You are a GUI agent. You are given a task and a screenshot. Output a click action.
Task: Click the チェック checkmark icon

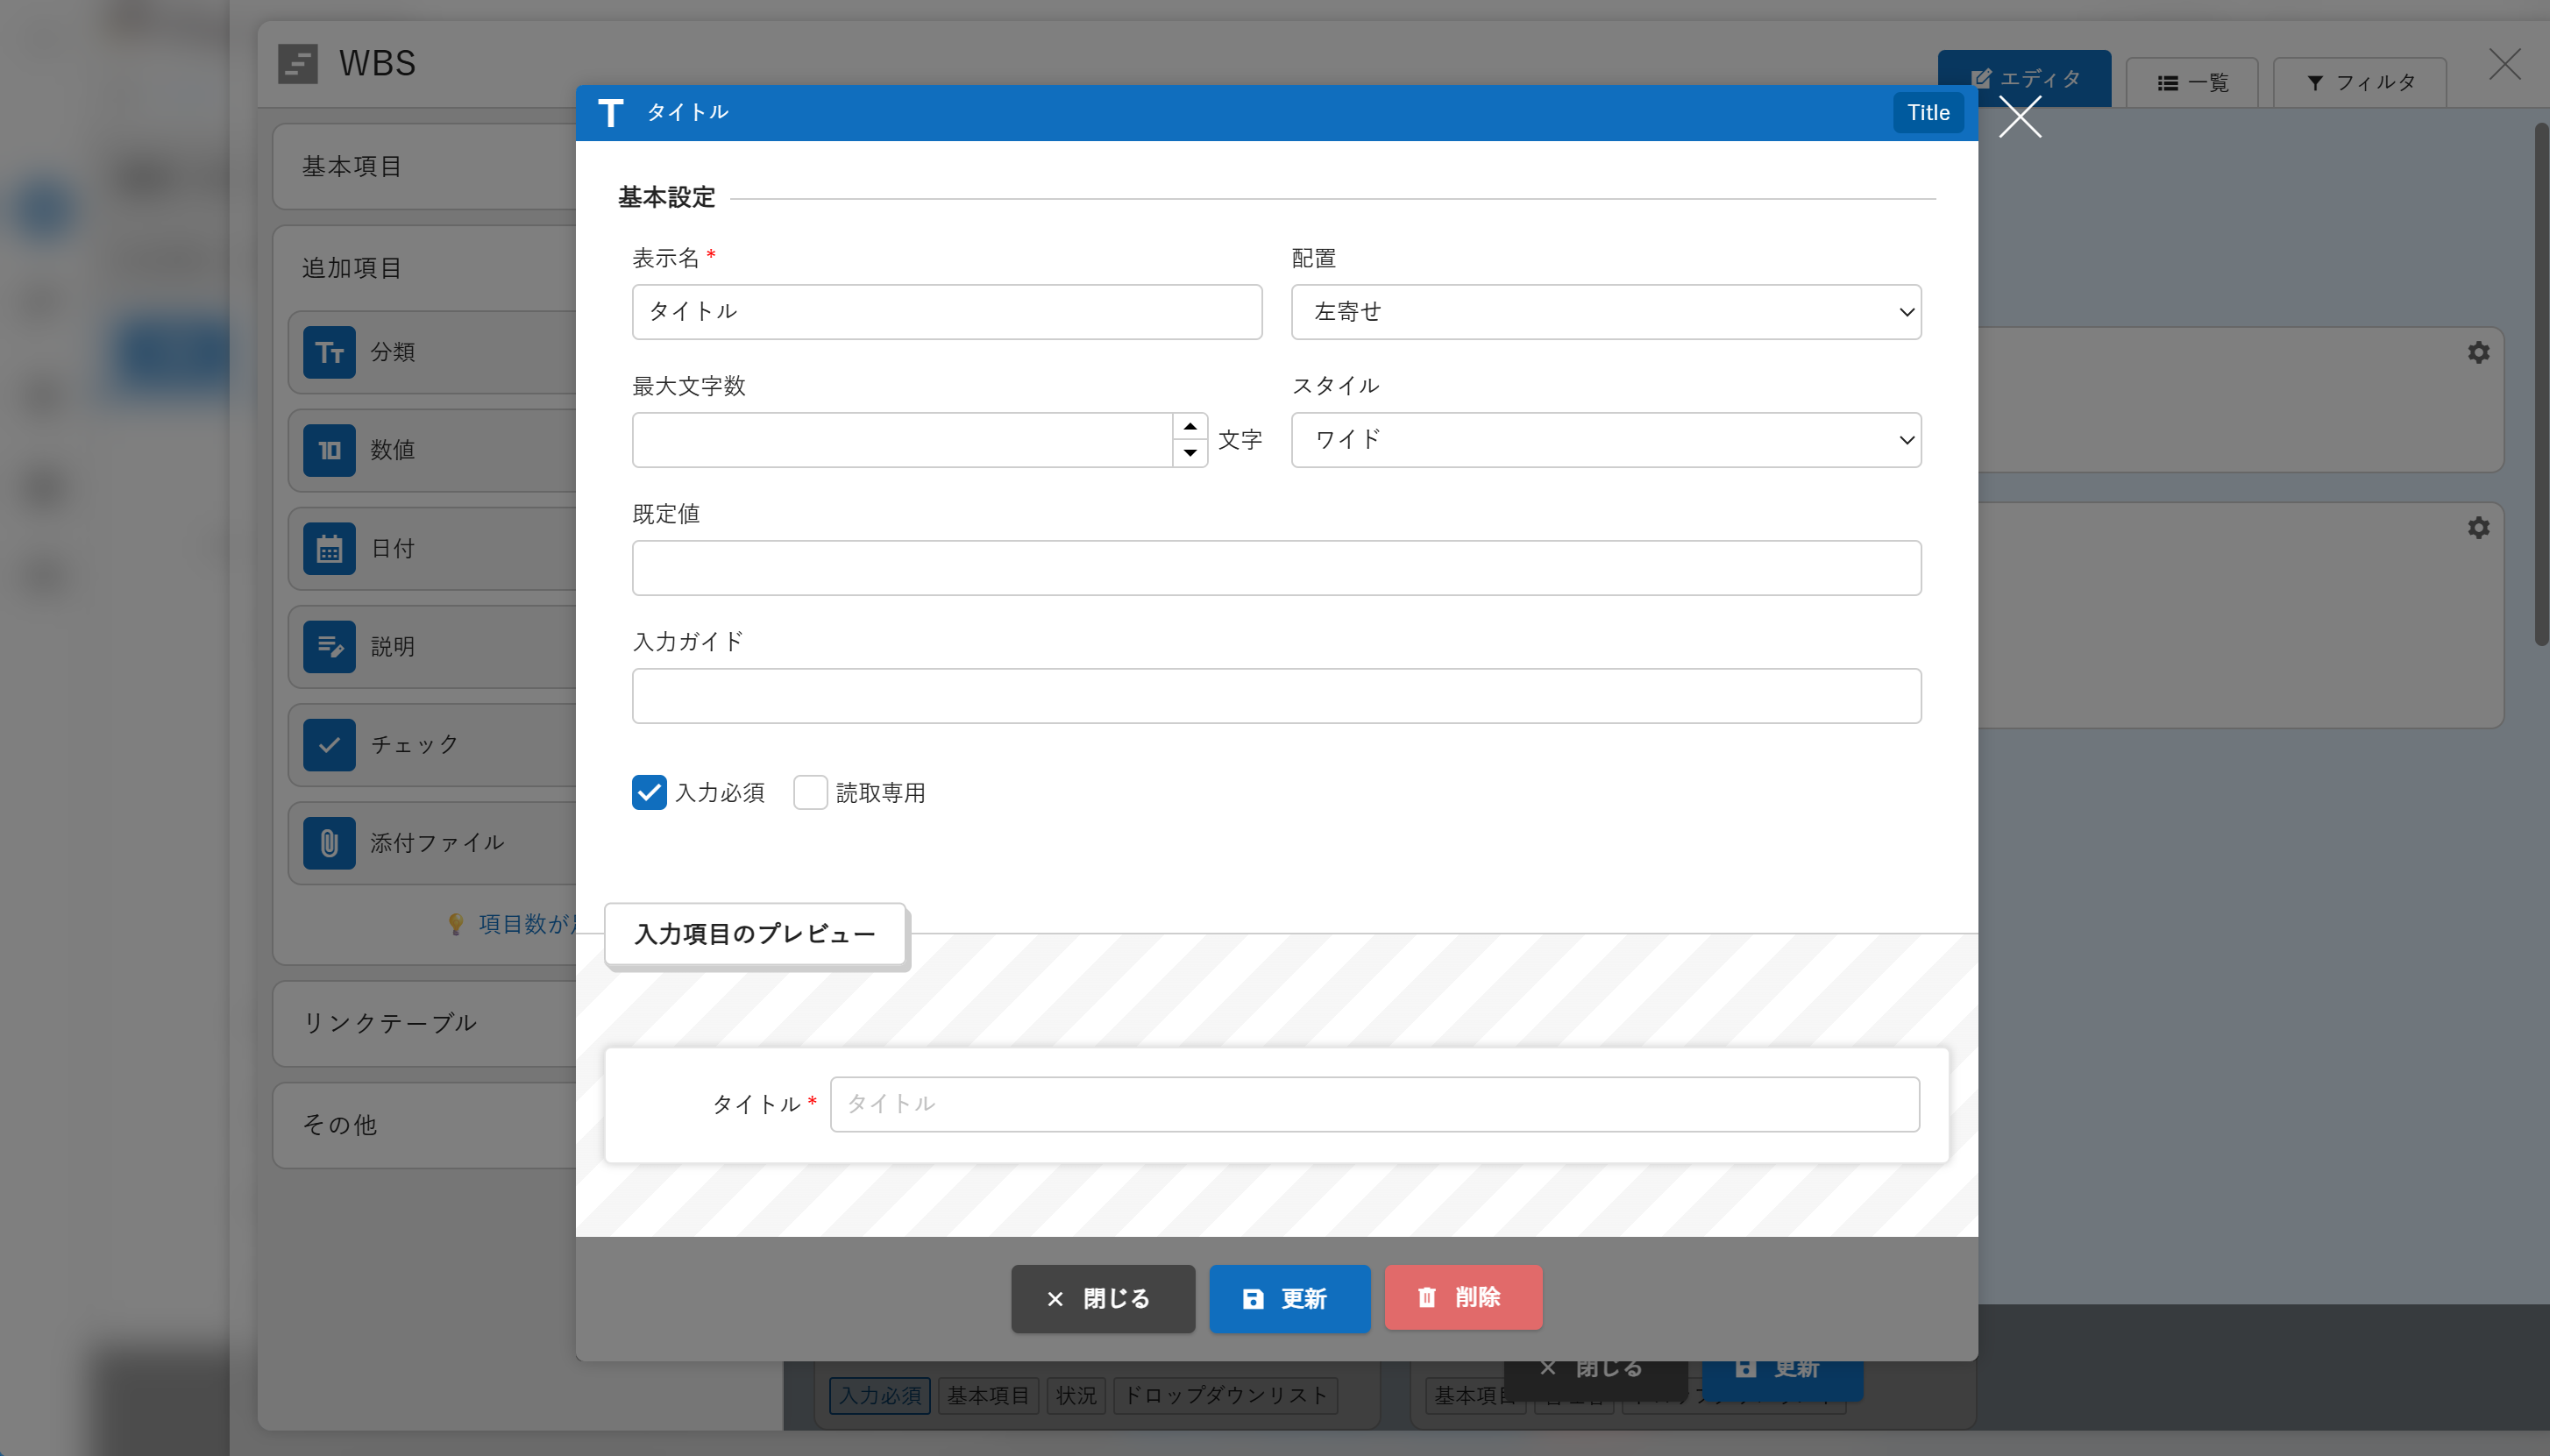[329, 745]
